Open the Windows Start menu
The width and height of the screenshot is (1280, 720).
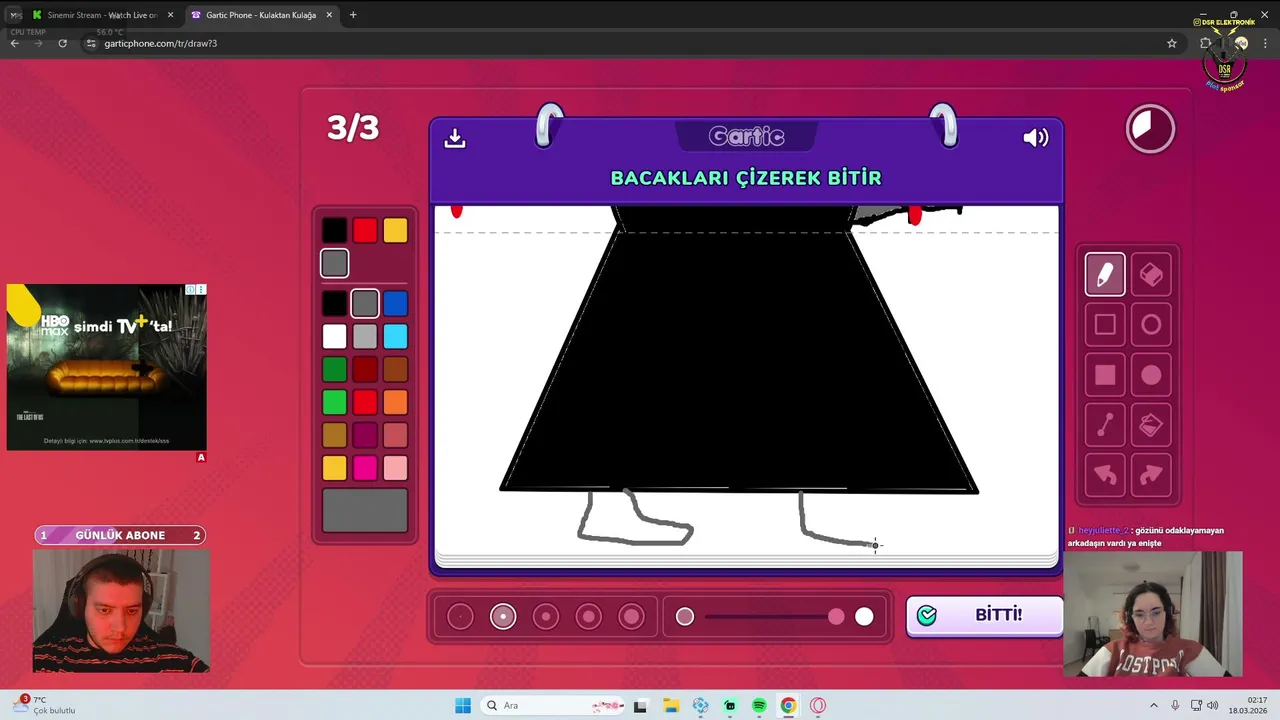tap(463, 706)
